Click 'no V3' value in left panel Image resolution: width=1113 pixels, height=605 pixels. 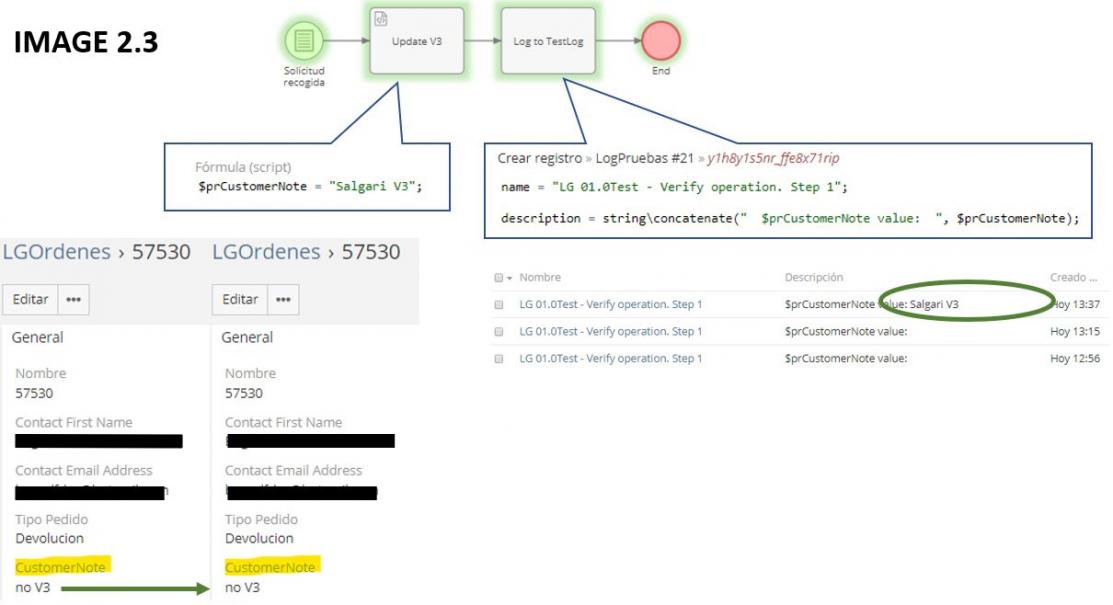[x=33, y=587]
